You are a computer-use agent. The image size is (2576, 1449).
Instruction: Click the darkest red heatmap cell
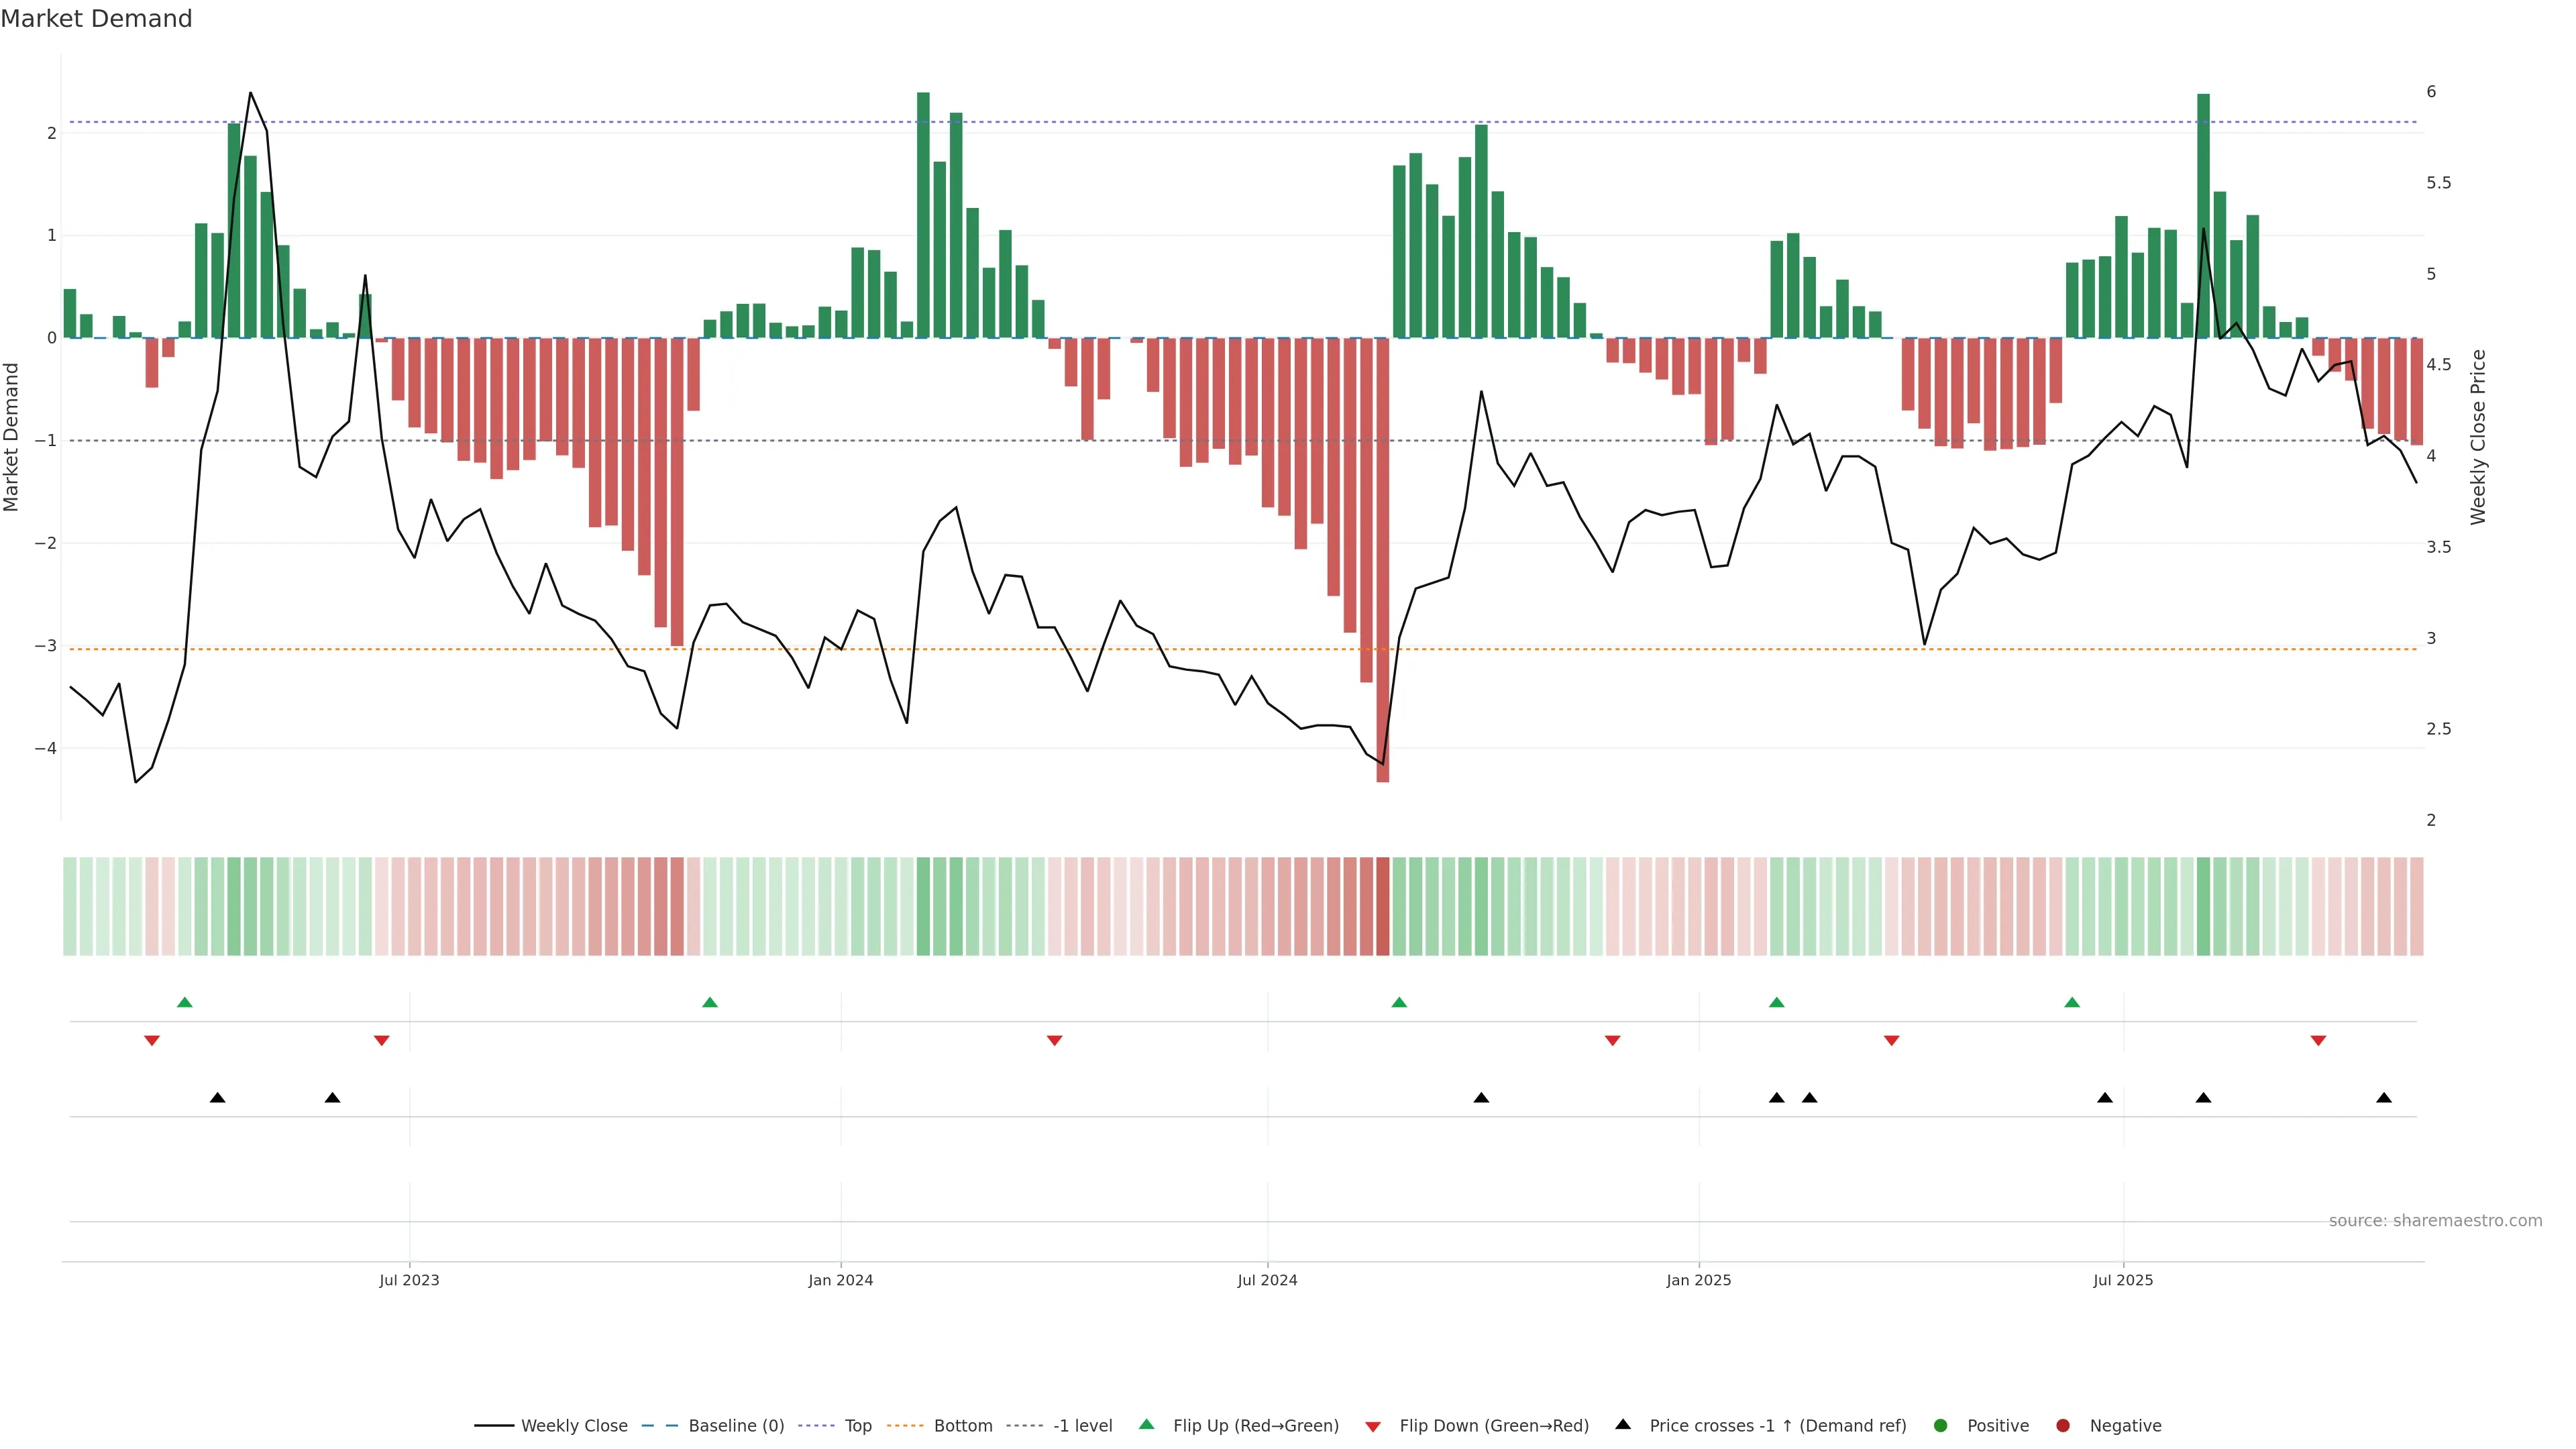coord(1383,906)
